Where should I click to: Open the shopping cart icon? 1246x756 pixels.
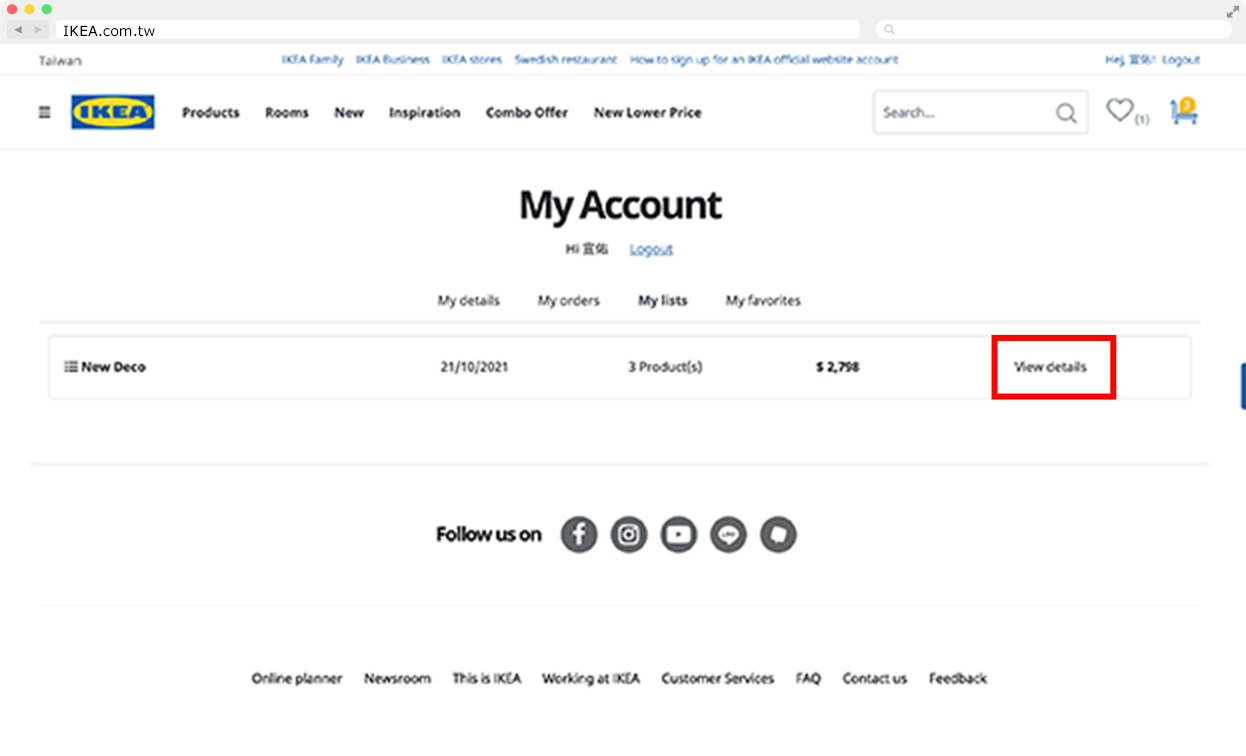pyautogui.click(x=1184, y=112)
